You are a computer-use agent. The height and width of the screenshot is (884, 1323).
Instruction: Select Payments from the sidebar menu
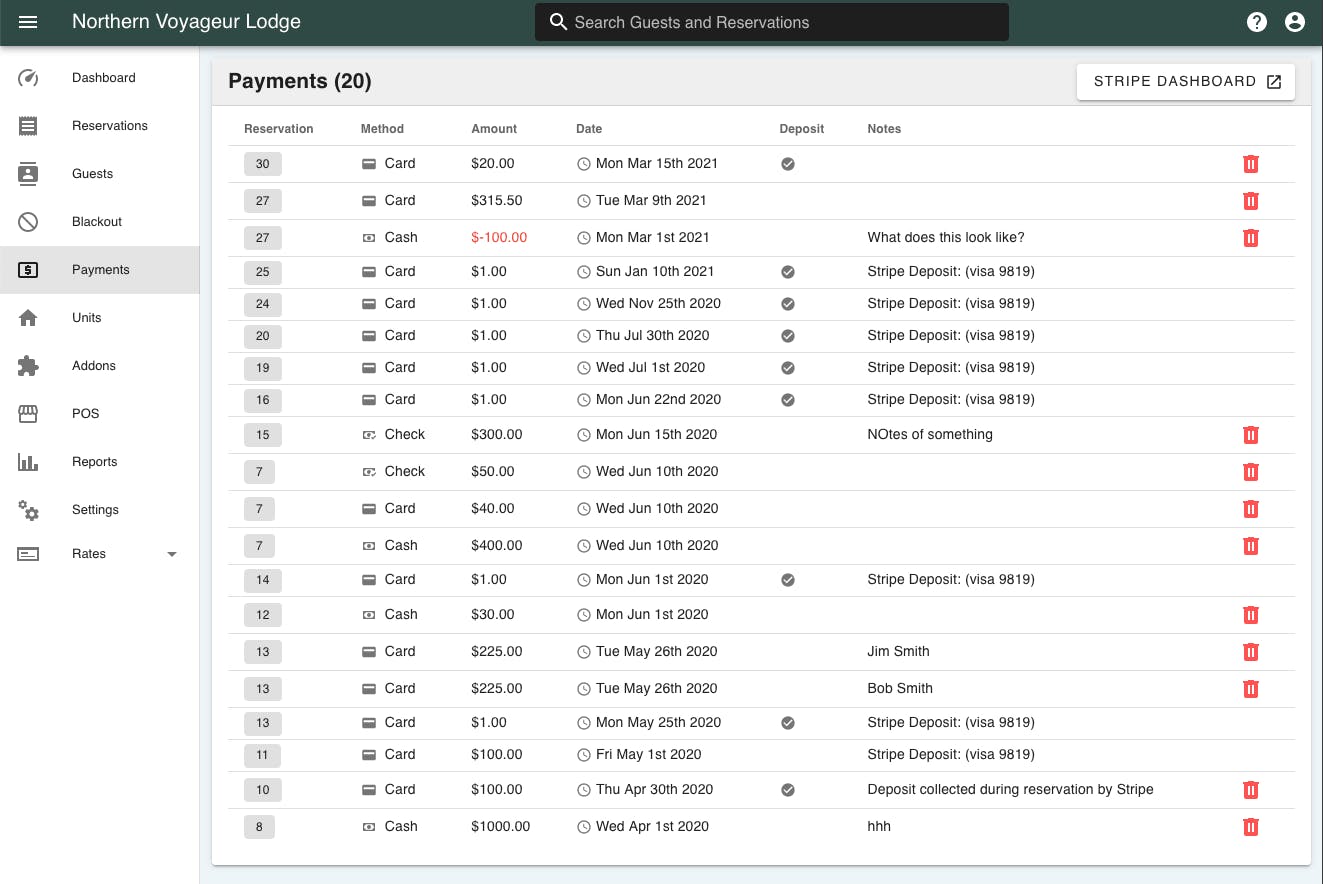[x=28, y=269]
